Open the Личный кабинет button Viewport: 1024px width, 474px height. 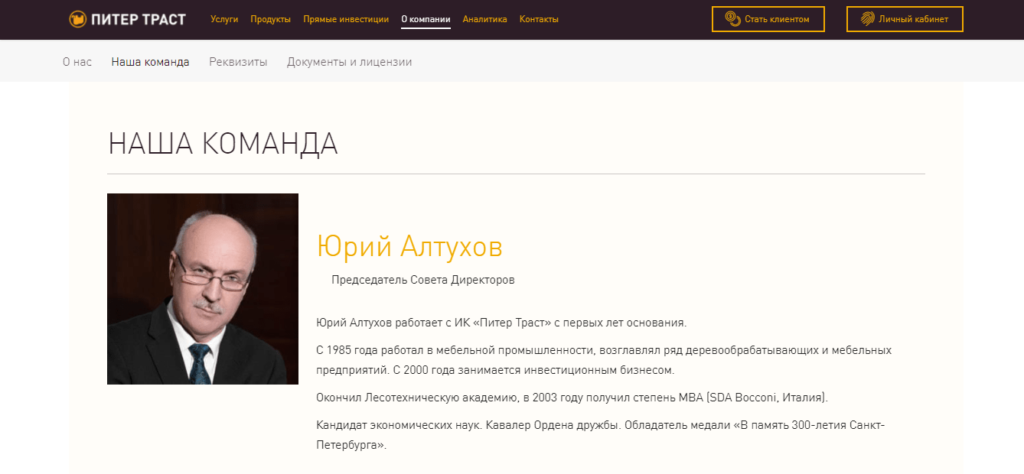904,19
